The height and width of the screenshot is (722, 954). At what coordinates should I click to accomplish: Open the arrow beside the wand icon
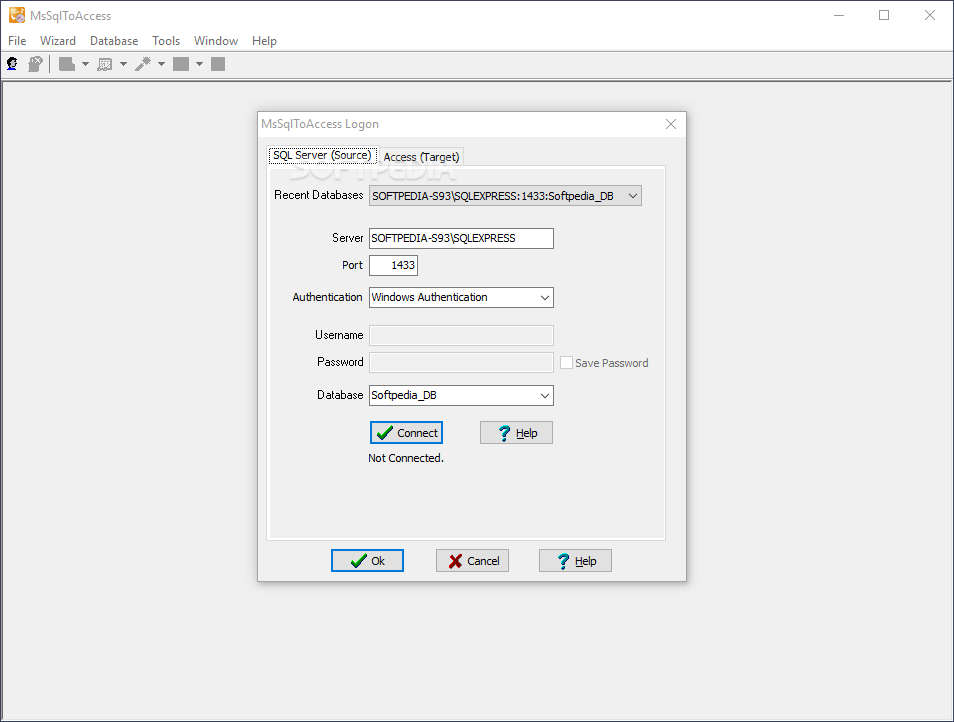pos(161,64)
